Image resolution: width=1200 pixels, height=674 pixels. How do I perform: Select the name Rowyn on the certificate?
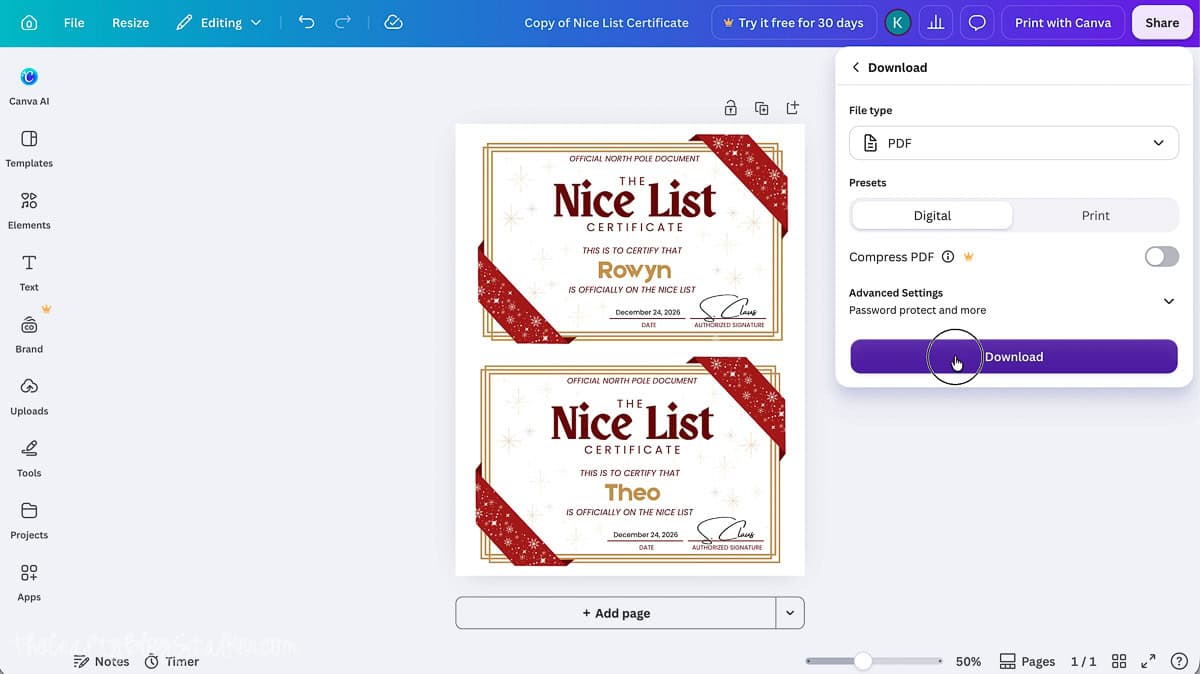click(x=634, y=270)
